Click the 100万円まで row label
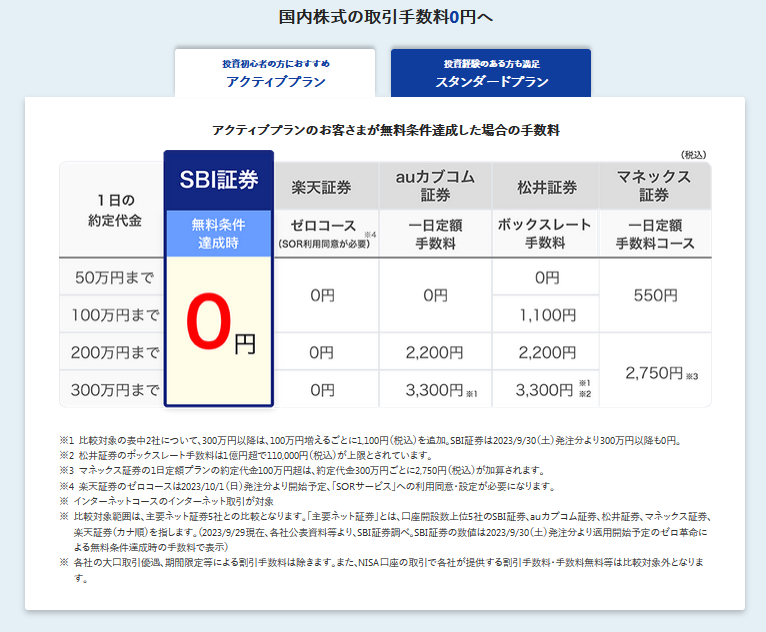 pos(111,315)
